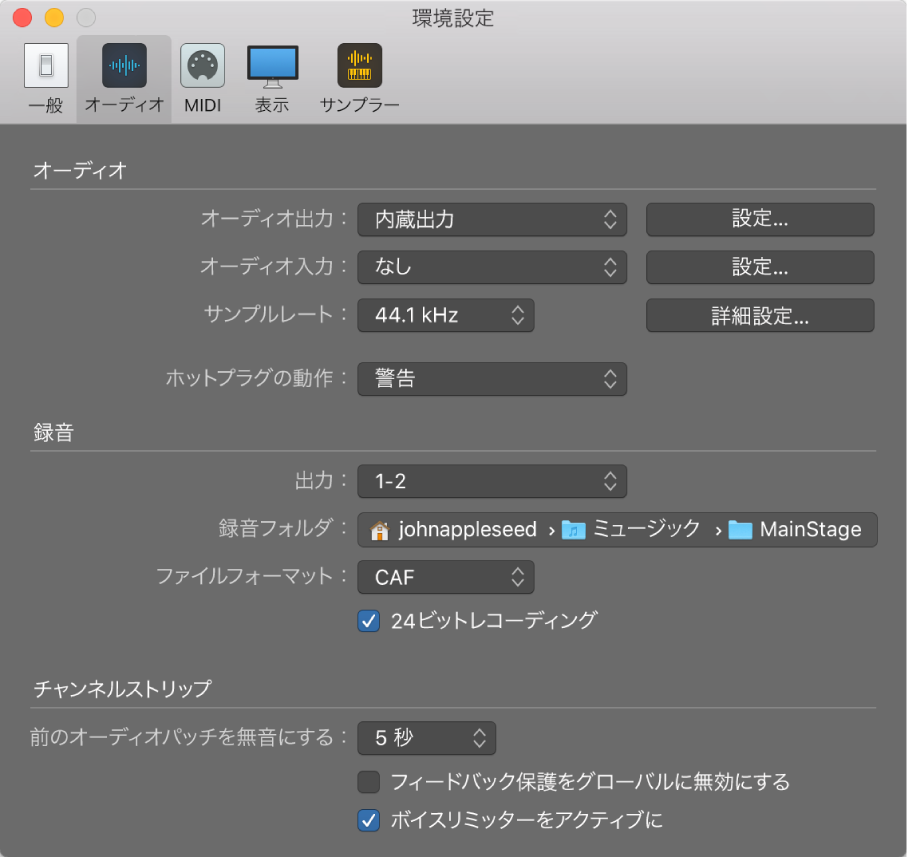Open the サンプルレート 44.1 kHz dropdown

(445, 315)
